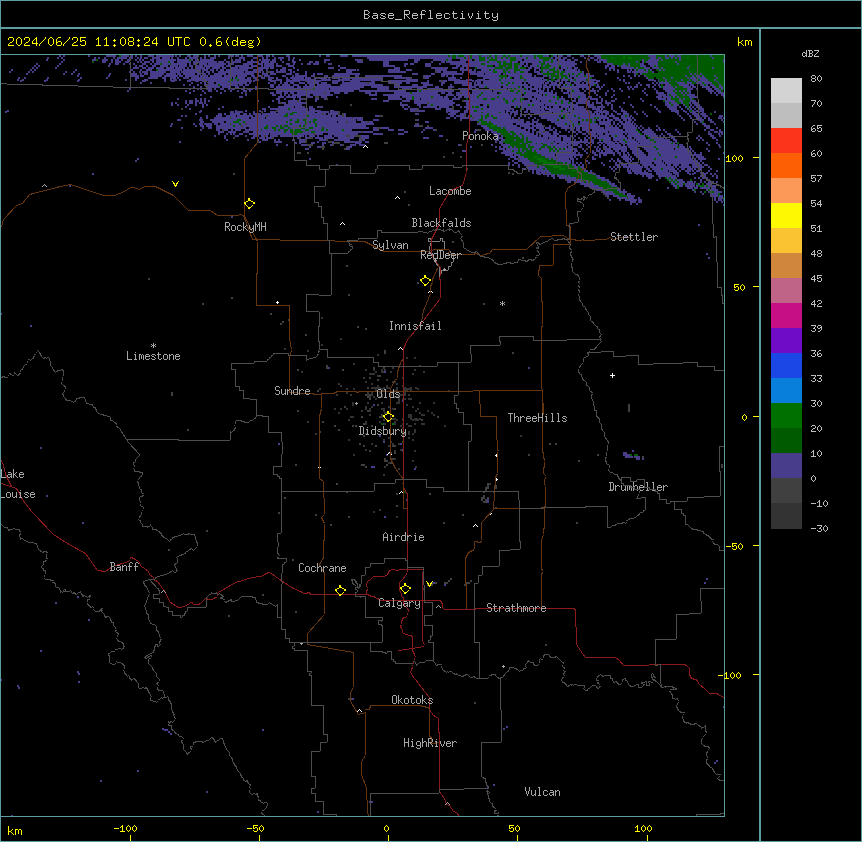Click the Cochrane town label
The height and width of the screenshot is (842, 862).
coord(322,568)
